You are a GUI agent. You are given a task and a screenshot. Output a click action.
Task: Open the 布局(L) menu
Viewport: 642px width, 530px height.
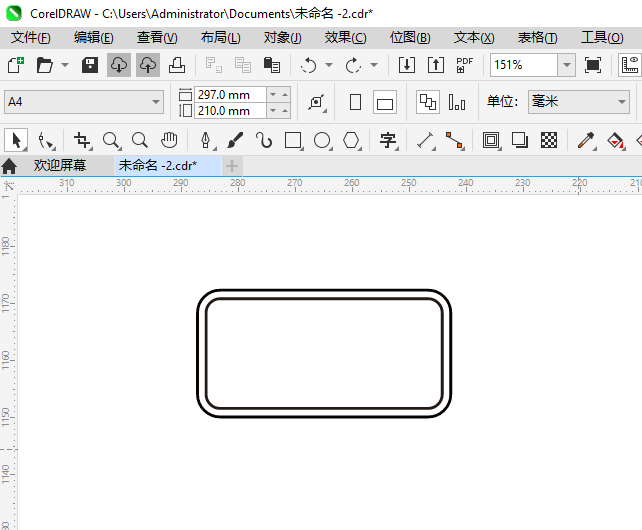point(221,38)
